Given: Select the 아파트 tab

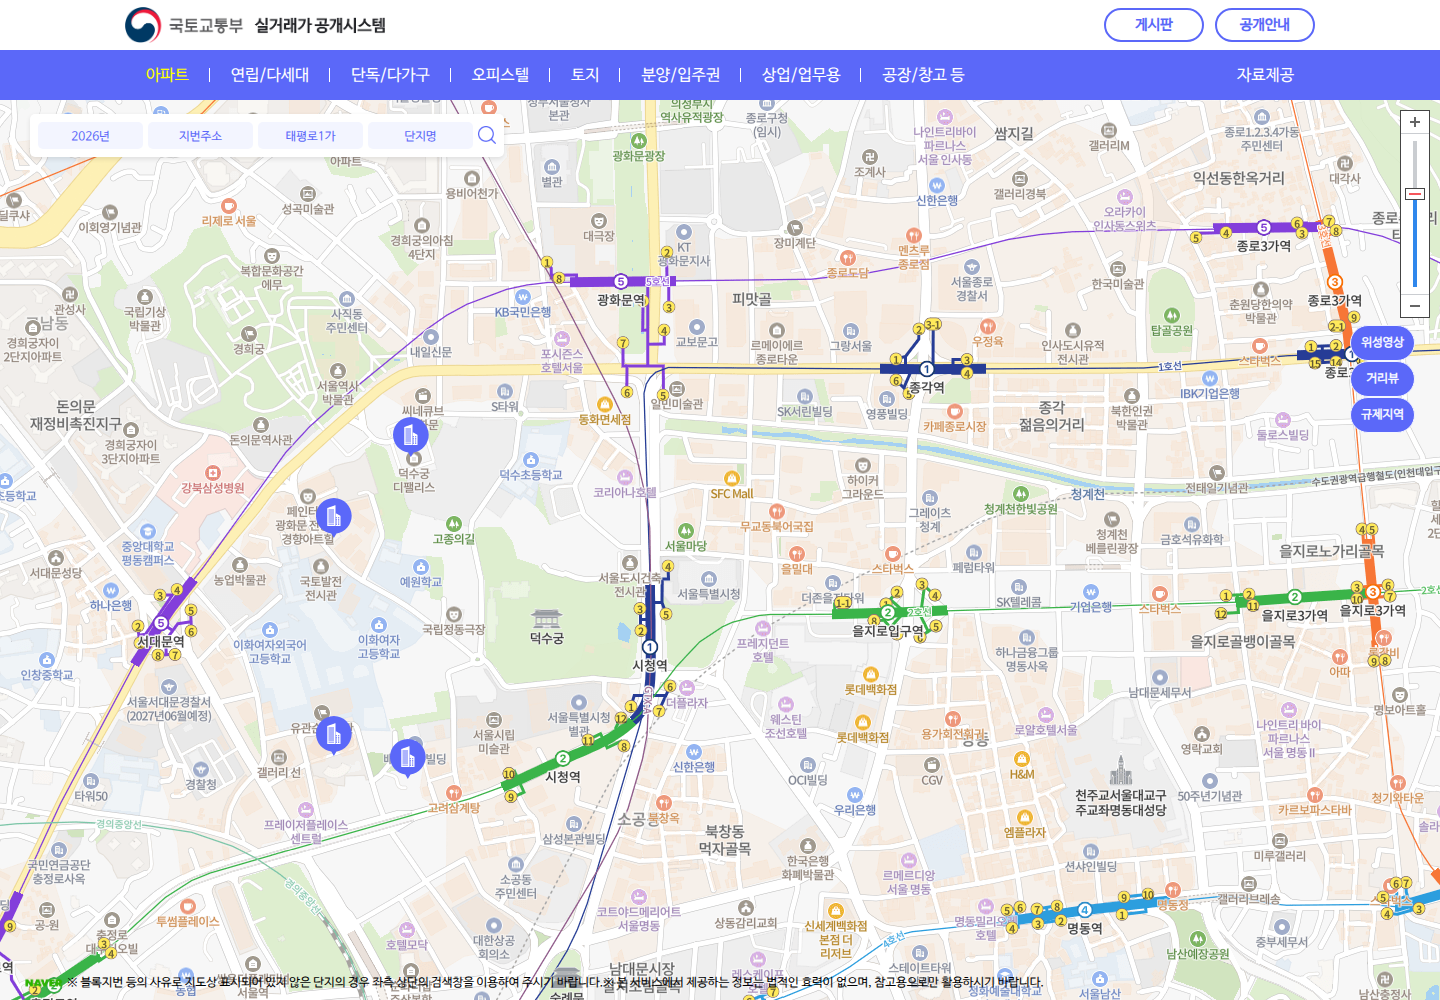Looking at the screenshot, I should [x=167, y=74].
